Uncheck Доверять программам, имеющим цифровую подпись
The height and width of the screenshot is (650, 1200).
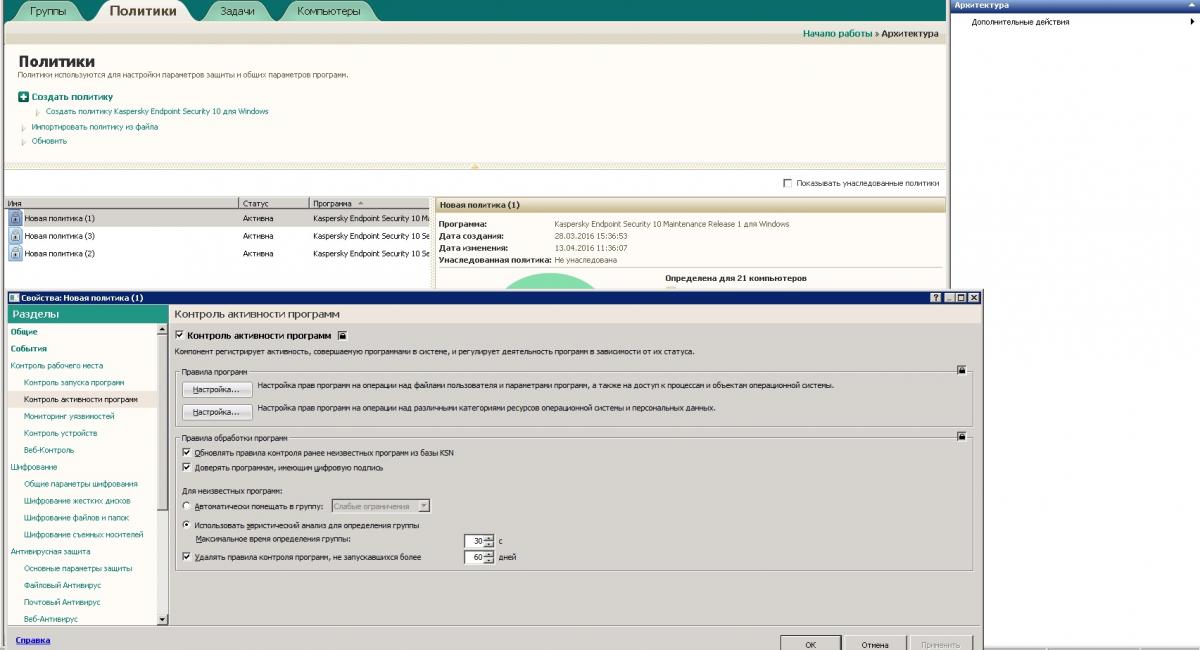tap(186, 467)
